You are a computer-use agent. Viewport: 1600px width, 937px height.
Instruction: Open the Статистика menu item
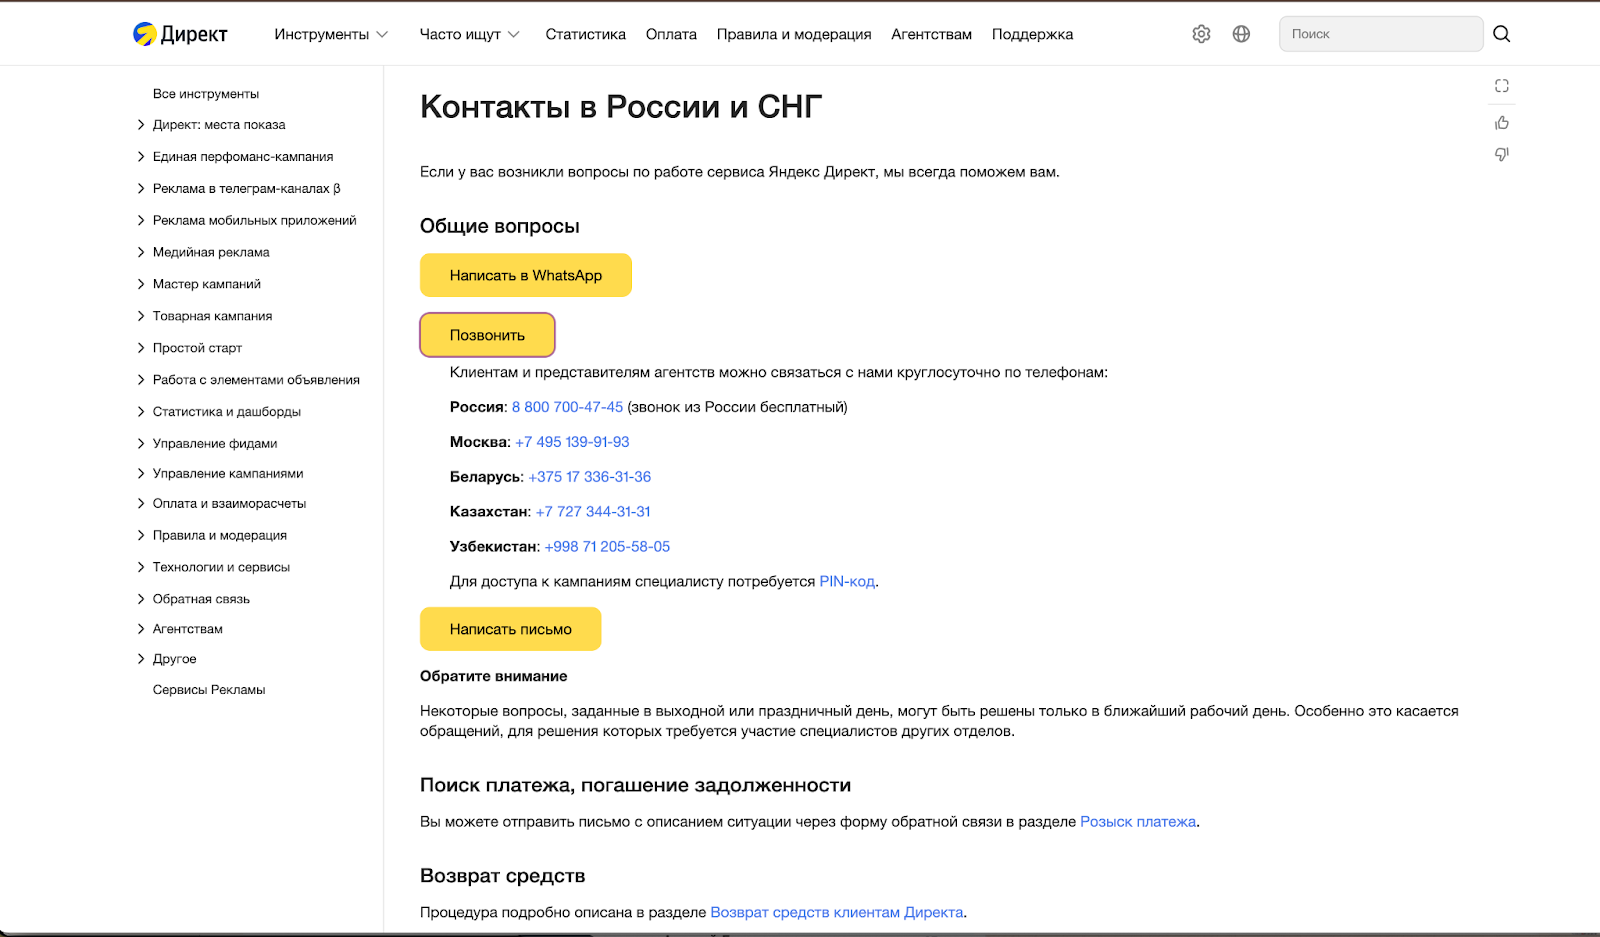click(x=585, y=34)
